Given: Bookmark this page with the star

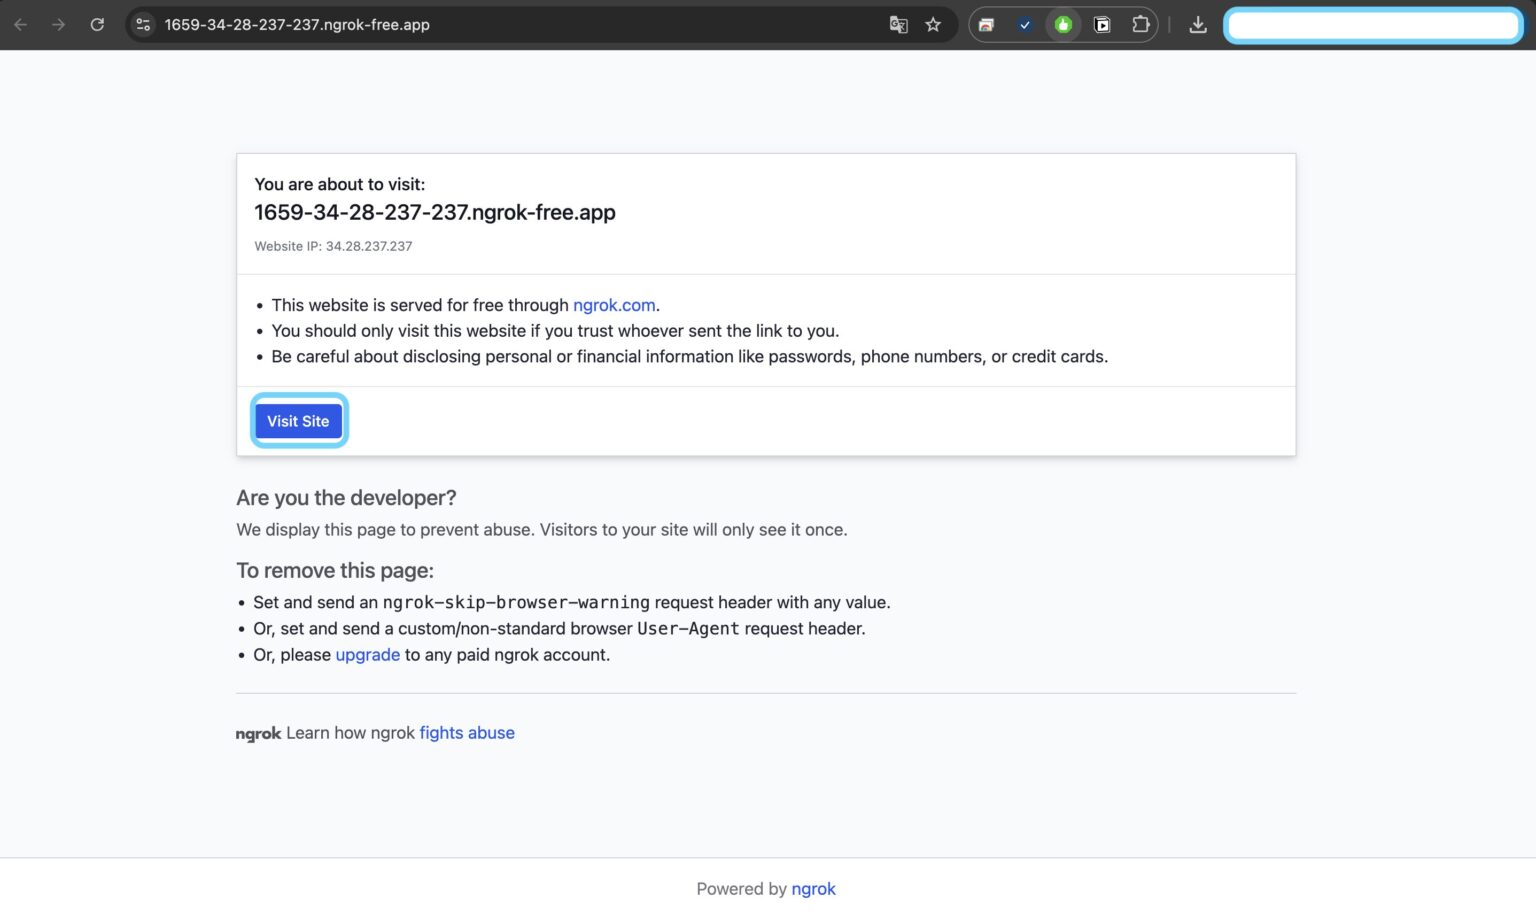Looking at the screenshot, I should 932,24.
